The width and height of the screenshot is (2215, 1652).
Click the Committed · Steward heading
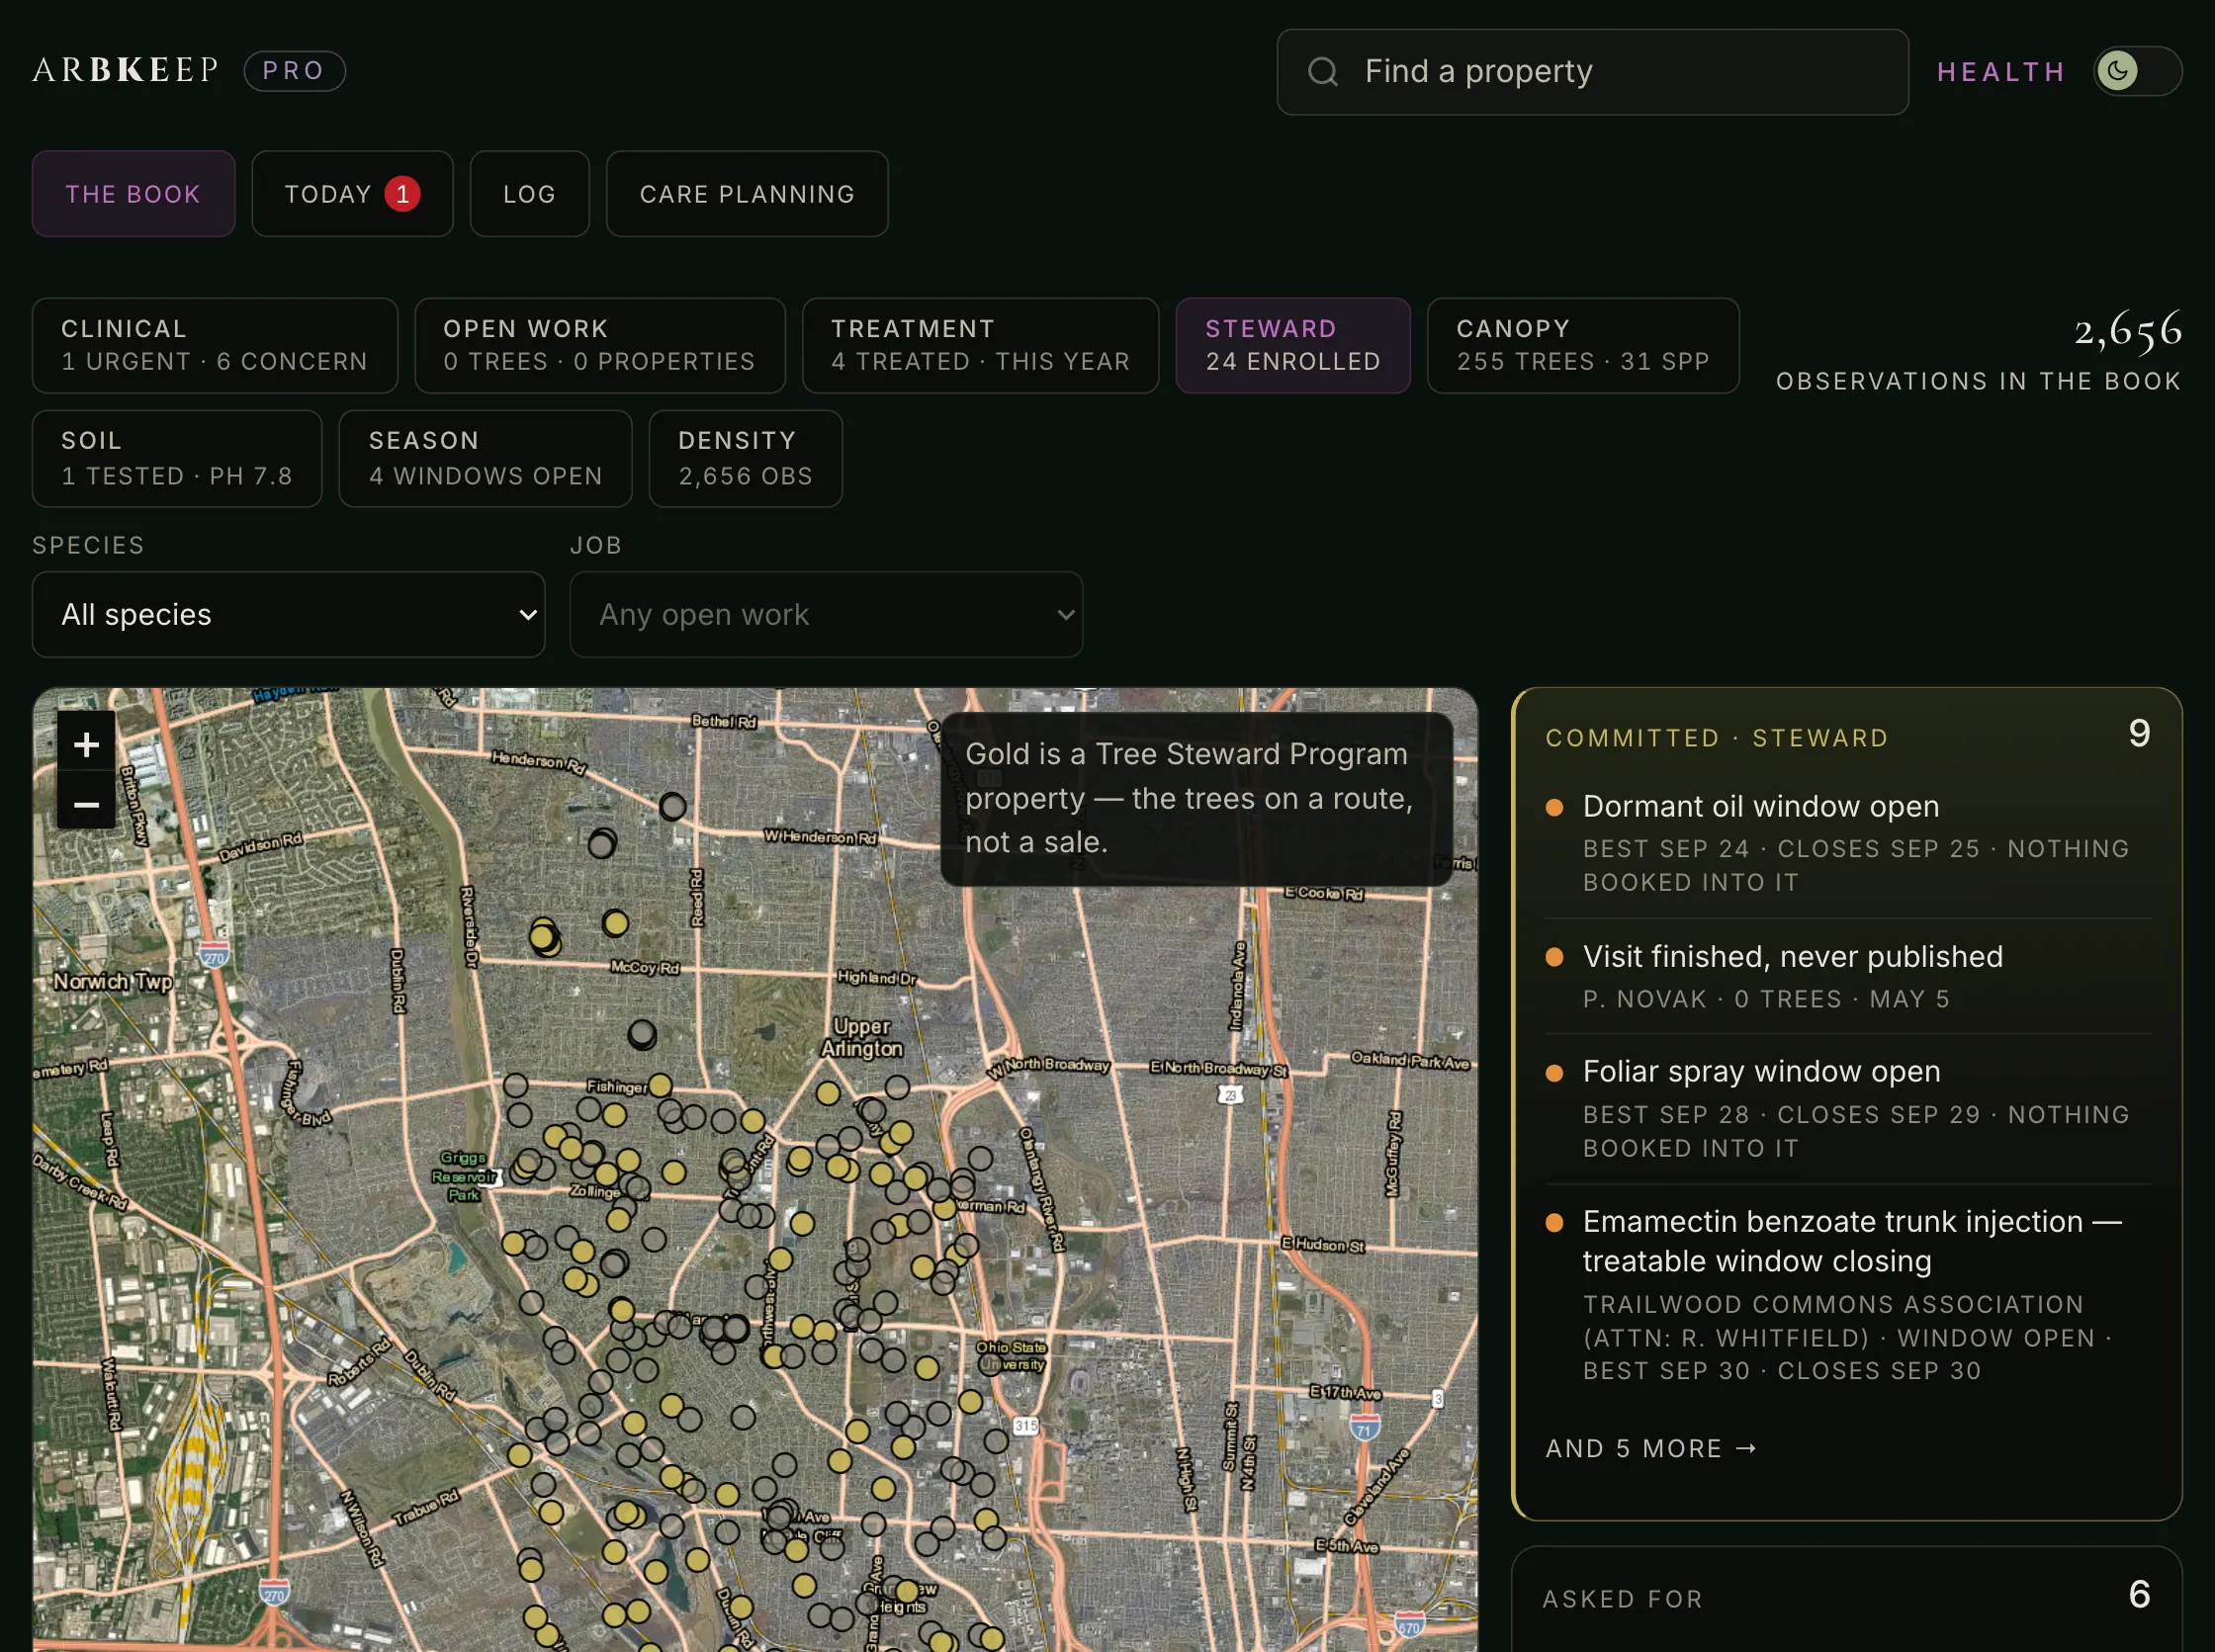coord(1717,738)
